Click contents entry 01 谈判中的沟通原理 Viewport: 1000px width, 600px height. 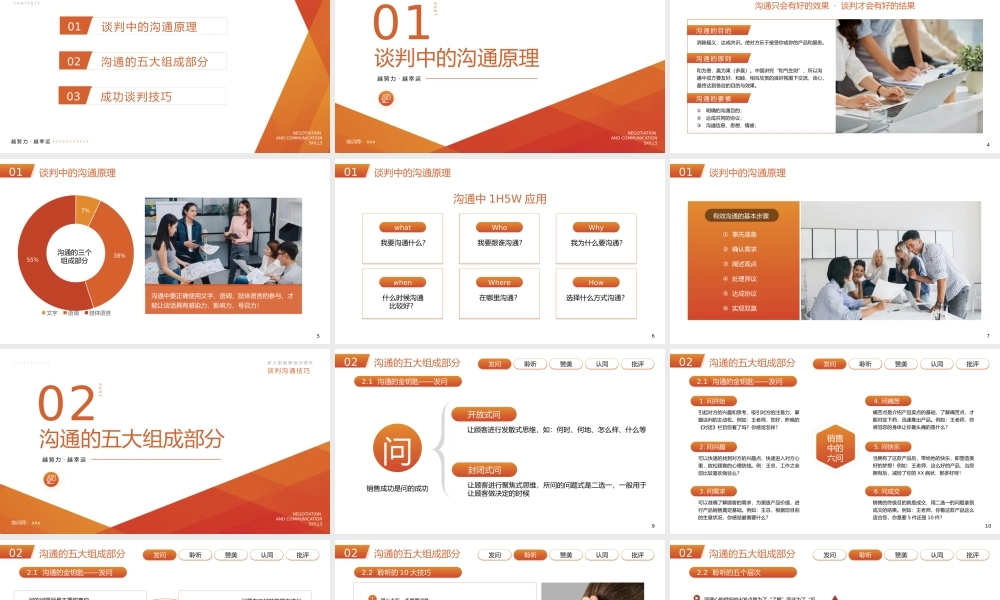point(143,26)
